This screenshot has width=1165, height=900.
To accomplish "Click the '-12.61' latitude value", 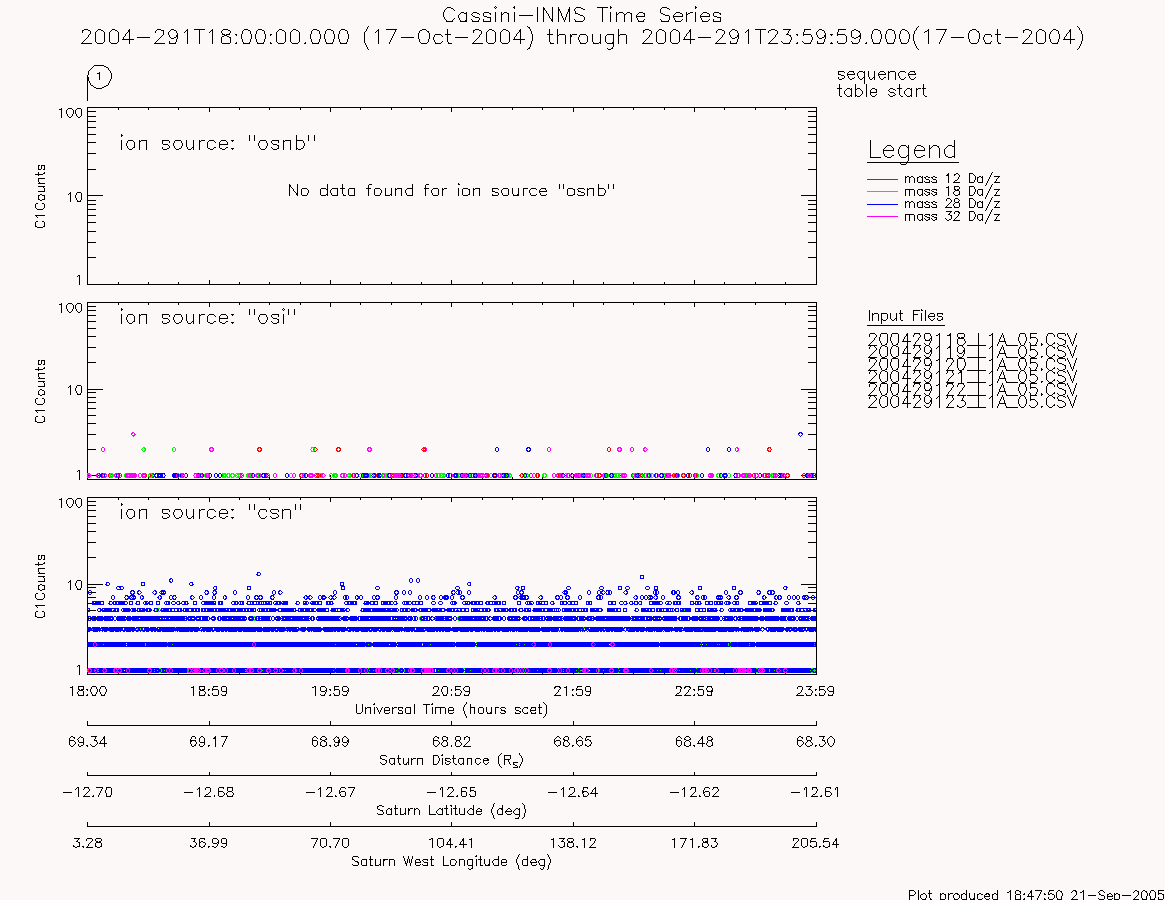I will (815, 792).
